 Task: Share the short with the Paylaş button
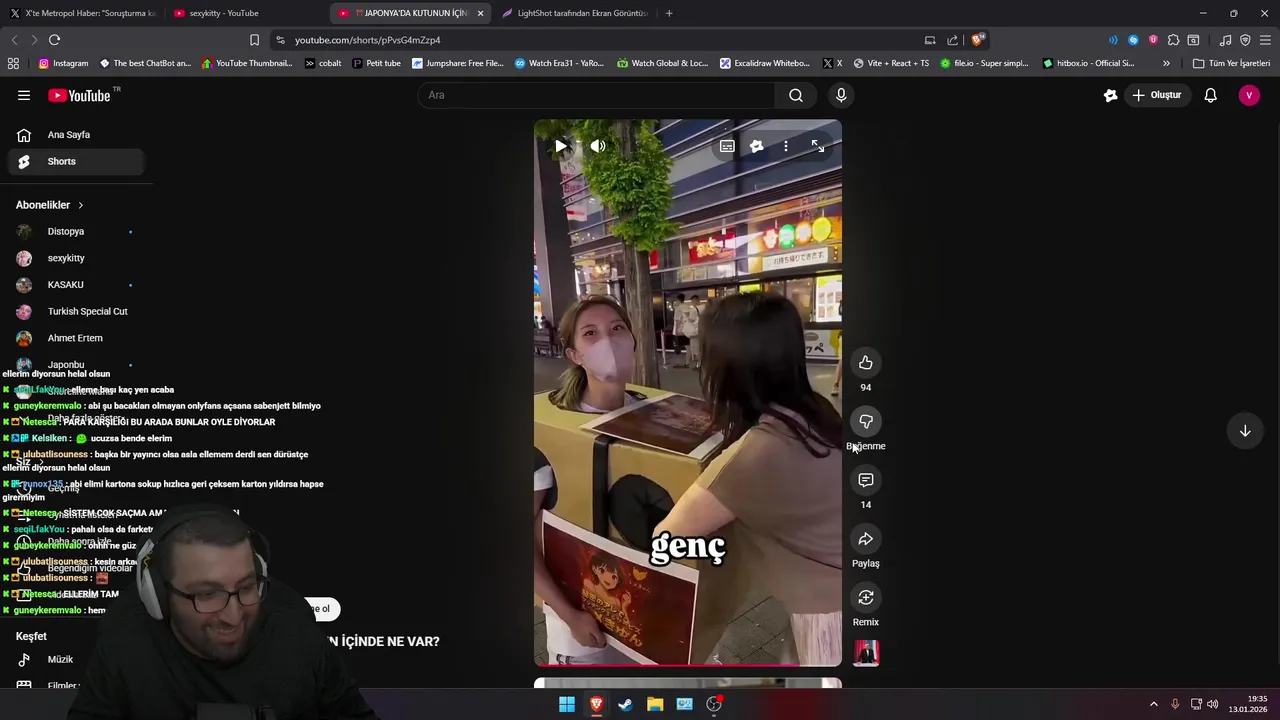tap(866, 540)
